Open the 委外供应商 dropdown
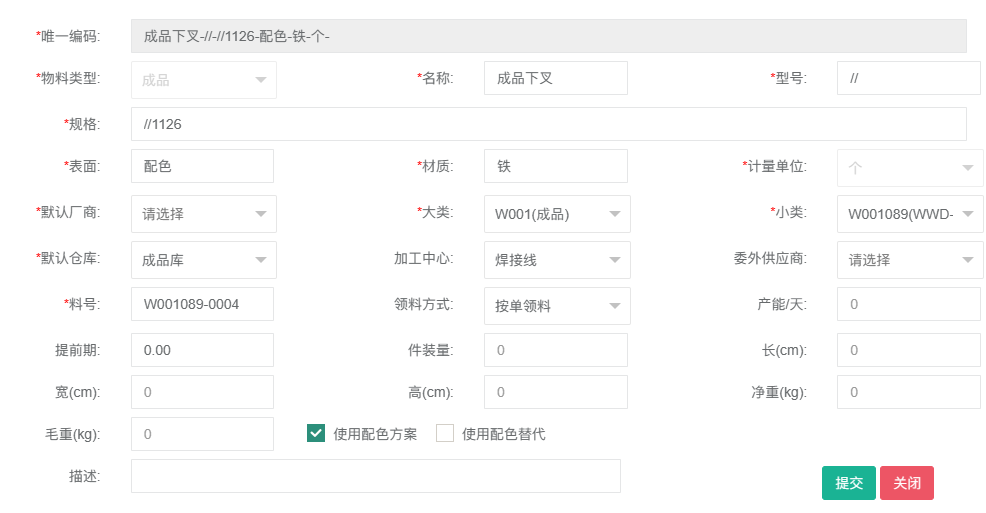986x513 pixels. (909, 259)
